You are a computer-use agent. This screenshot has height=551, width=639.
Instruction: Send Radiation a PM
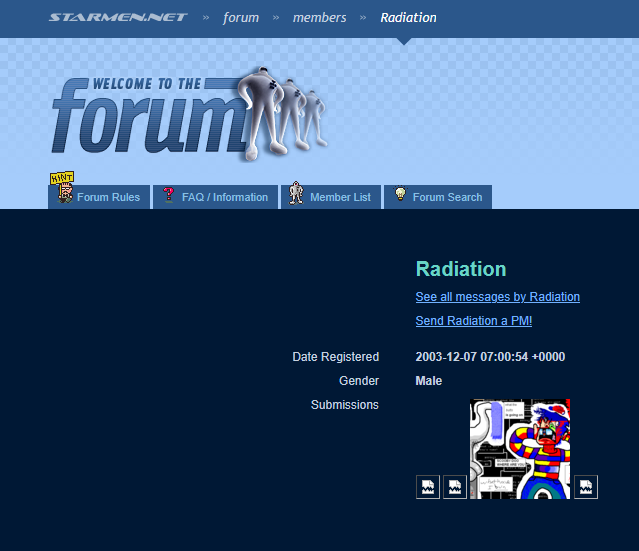tap(473, 321)
